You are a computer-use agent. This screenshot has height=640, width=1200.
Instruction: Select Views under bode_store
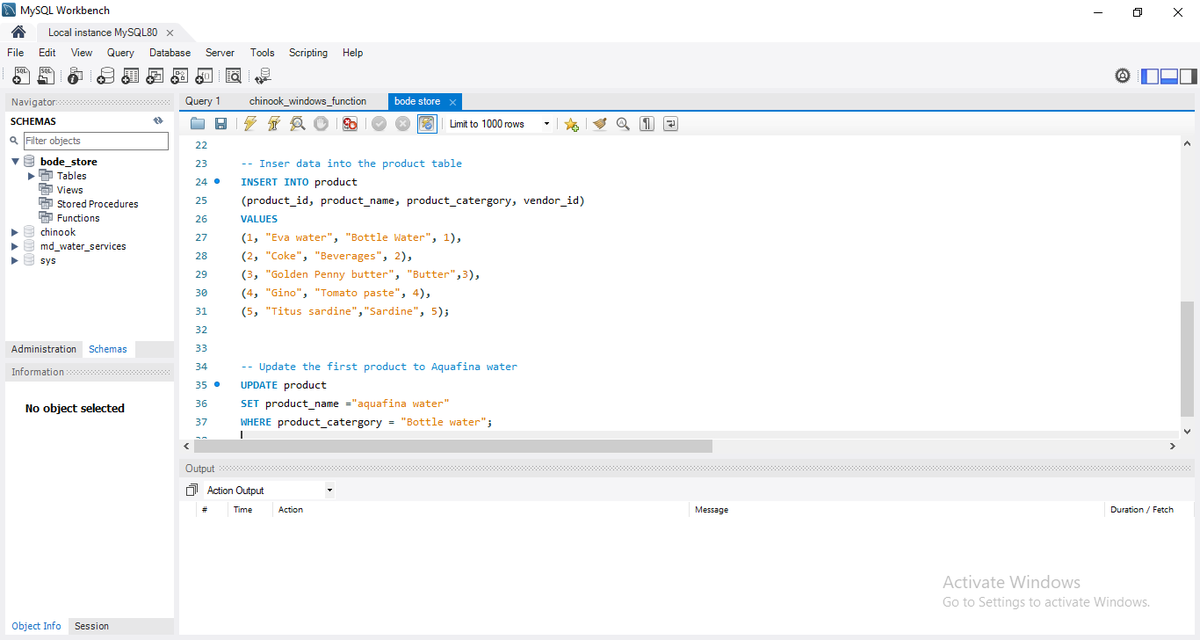[70, 190]
